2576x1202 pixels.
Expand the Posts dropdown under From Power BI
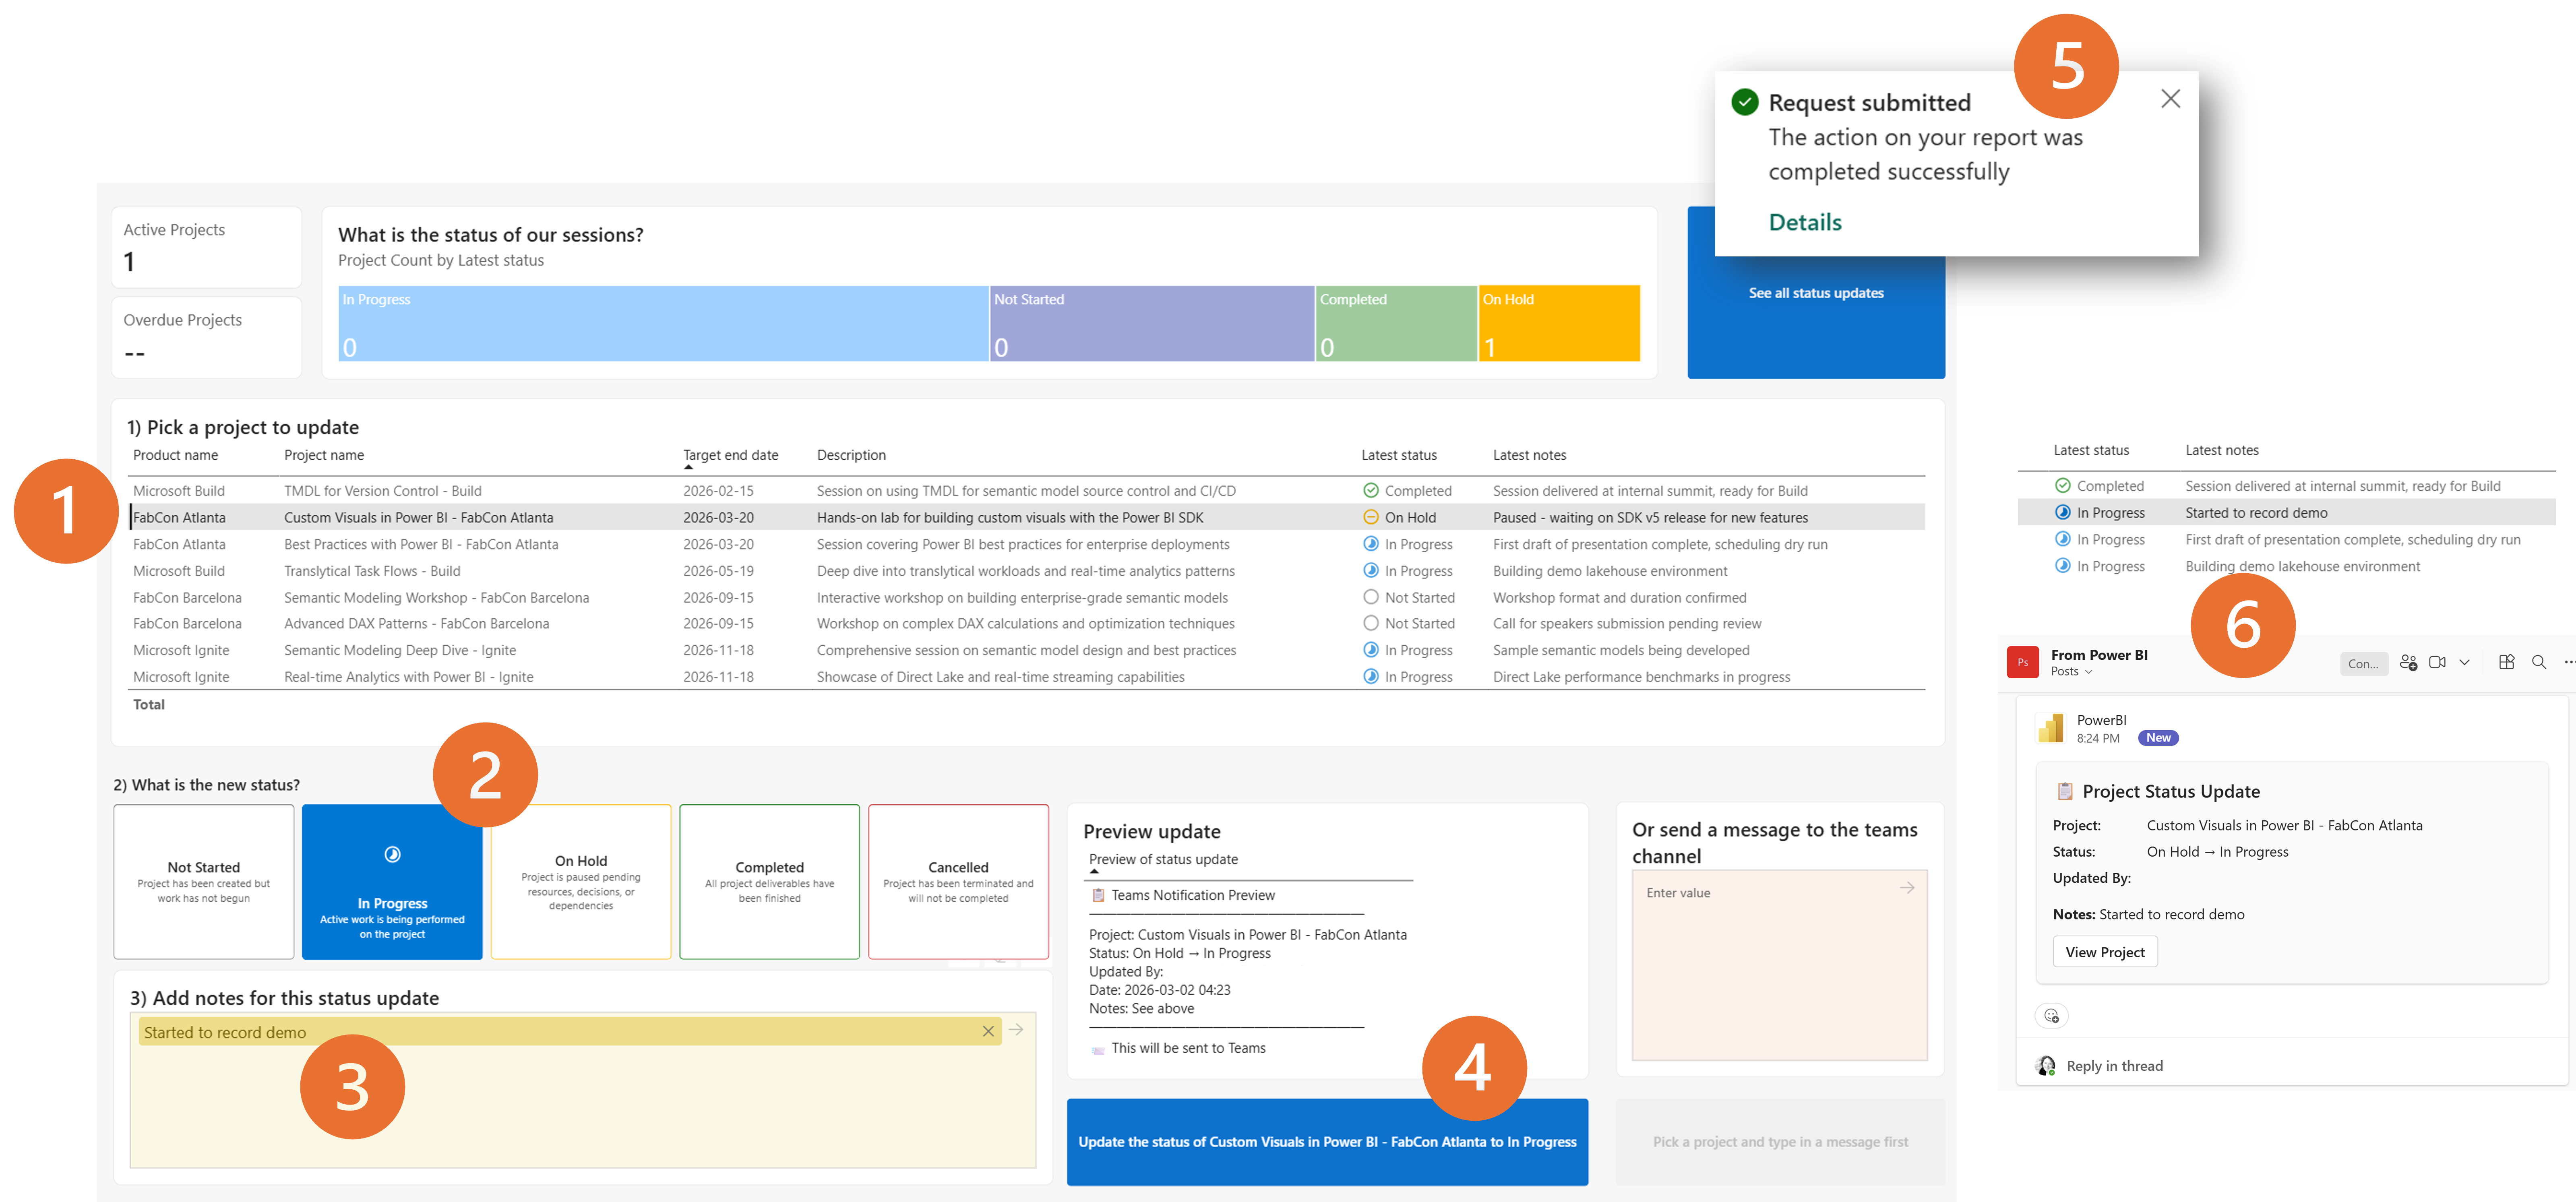[2088, 672]
